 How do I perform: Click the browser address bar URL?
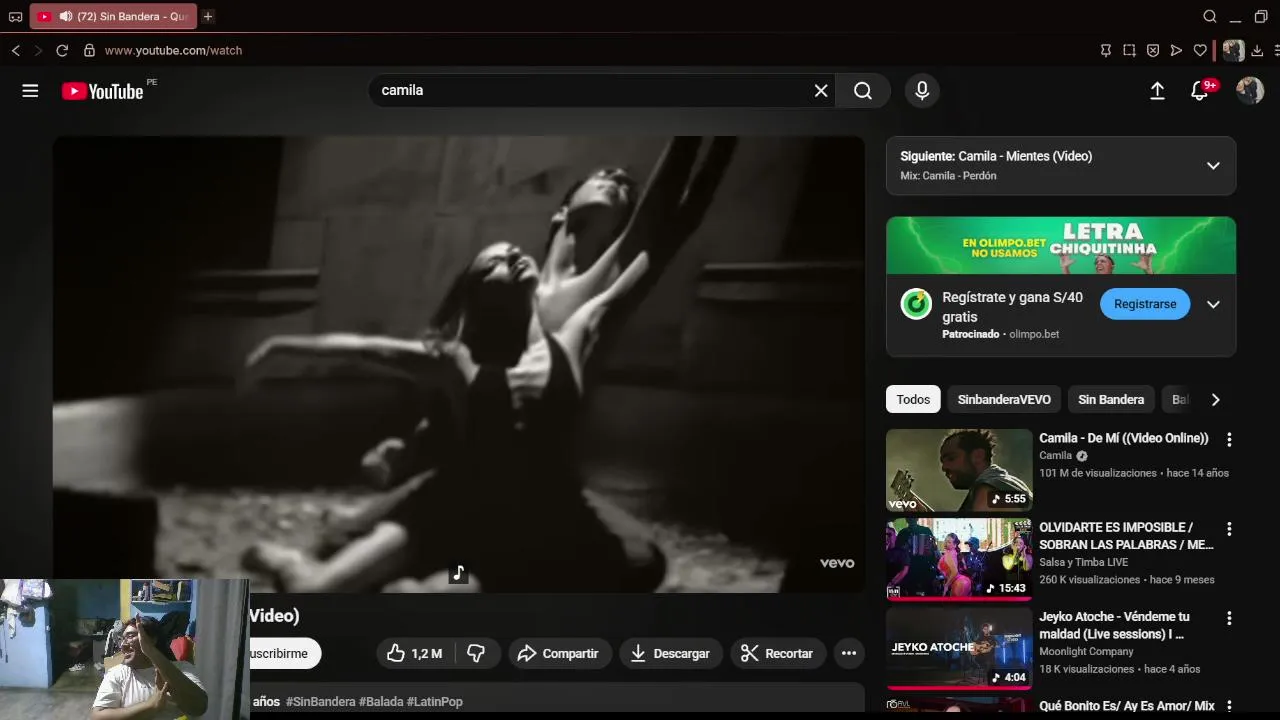[x=173, y=50]
